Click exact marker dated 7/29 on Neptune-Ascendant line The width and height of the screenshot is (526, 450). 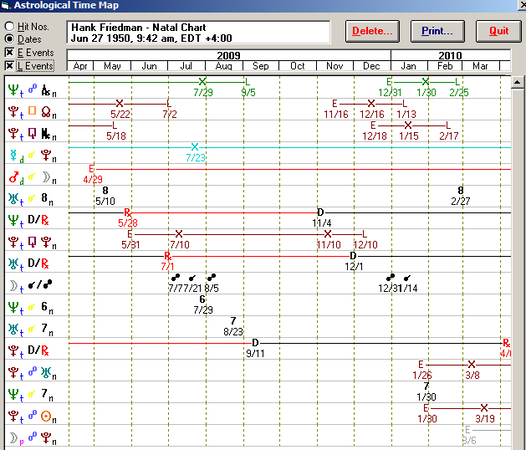202,82
